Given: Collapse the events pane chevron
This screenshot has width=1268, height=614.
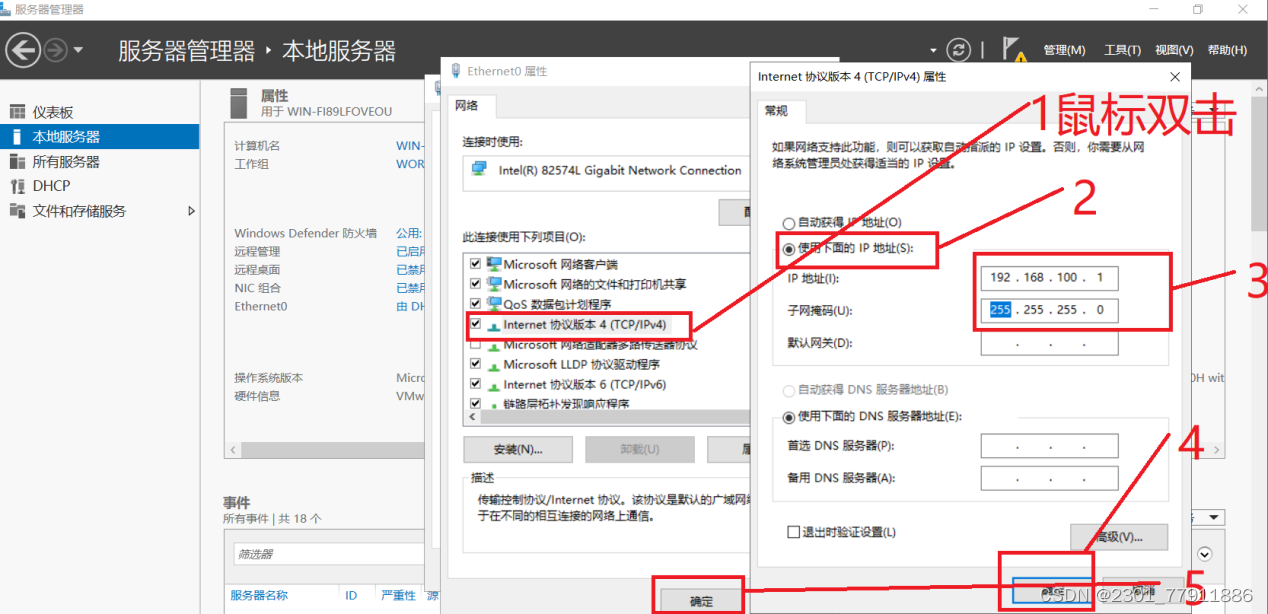Looking at the screenshot, I should 1204,554.
